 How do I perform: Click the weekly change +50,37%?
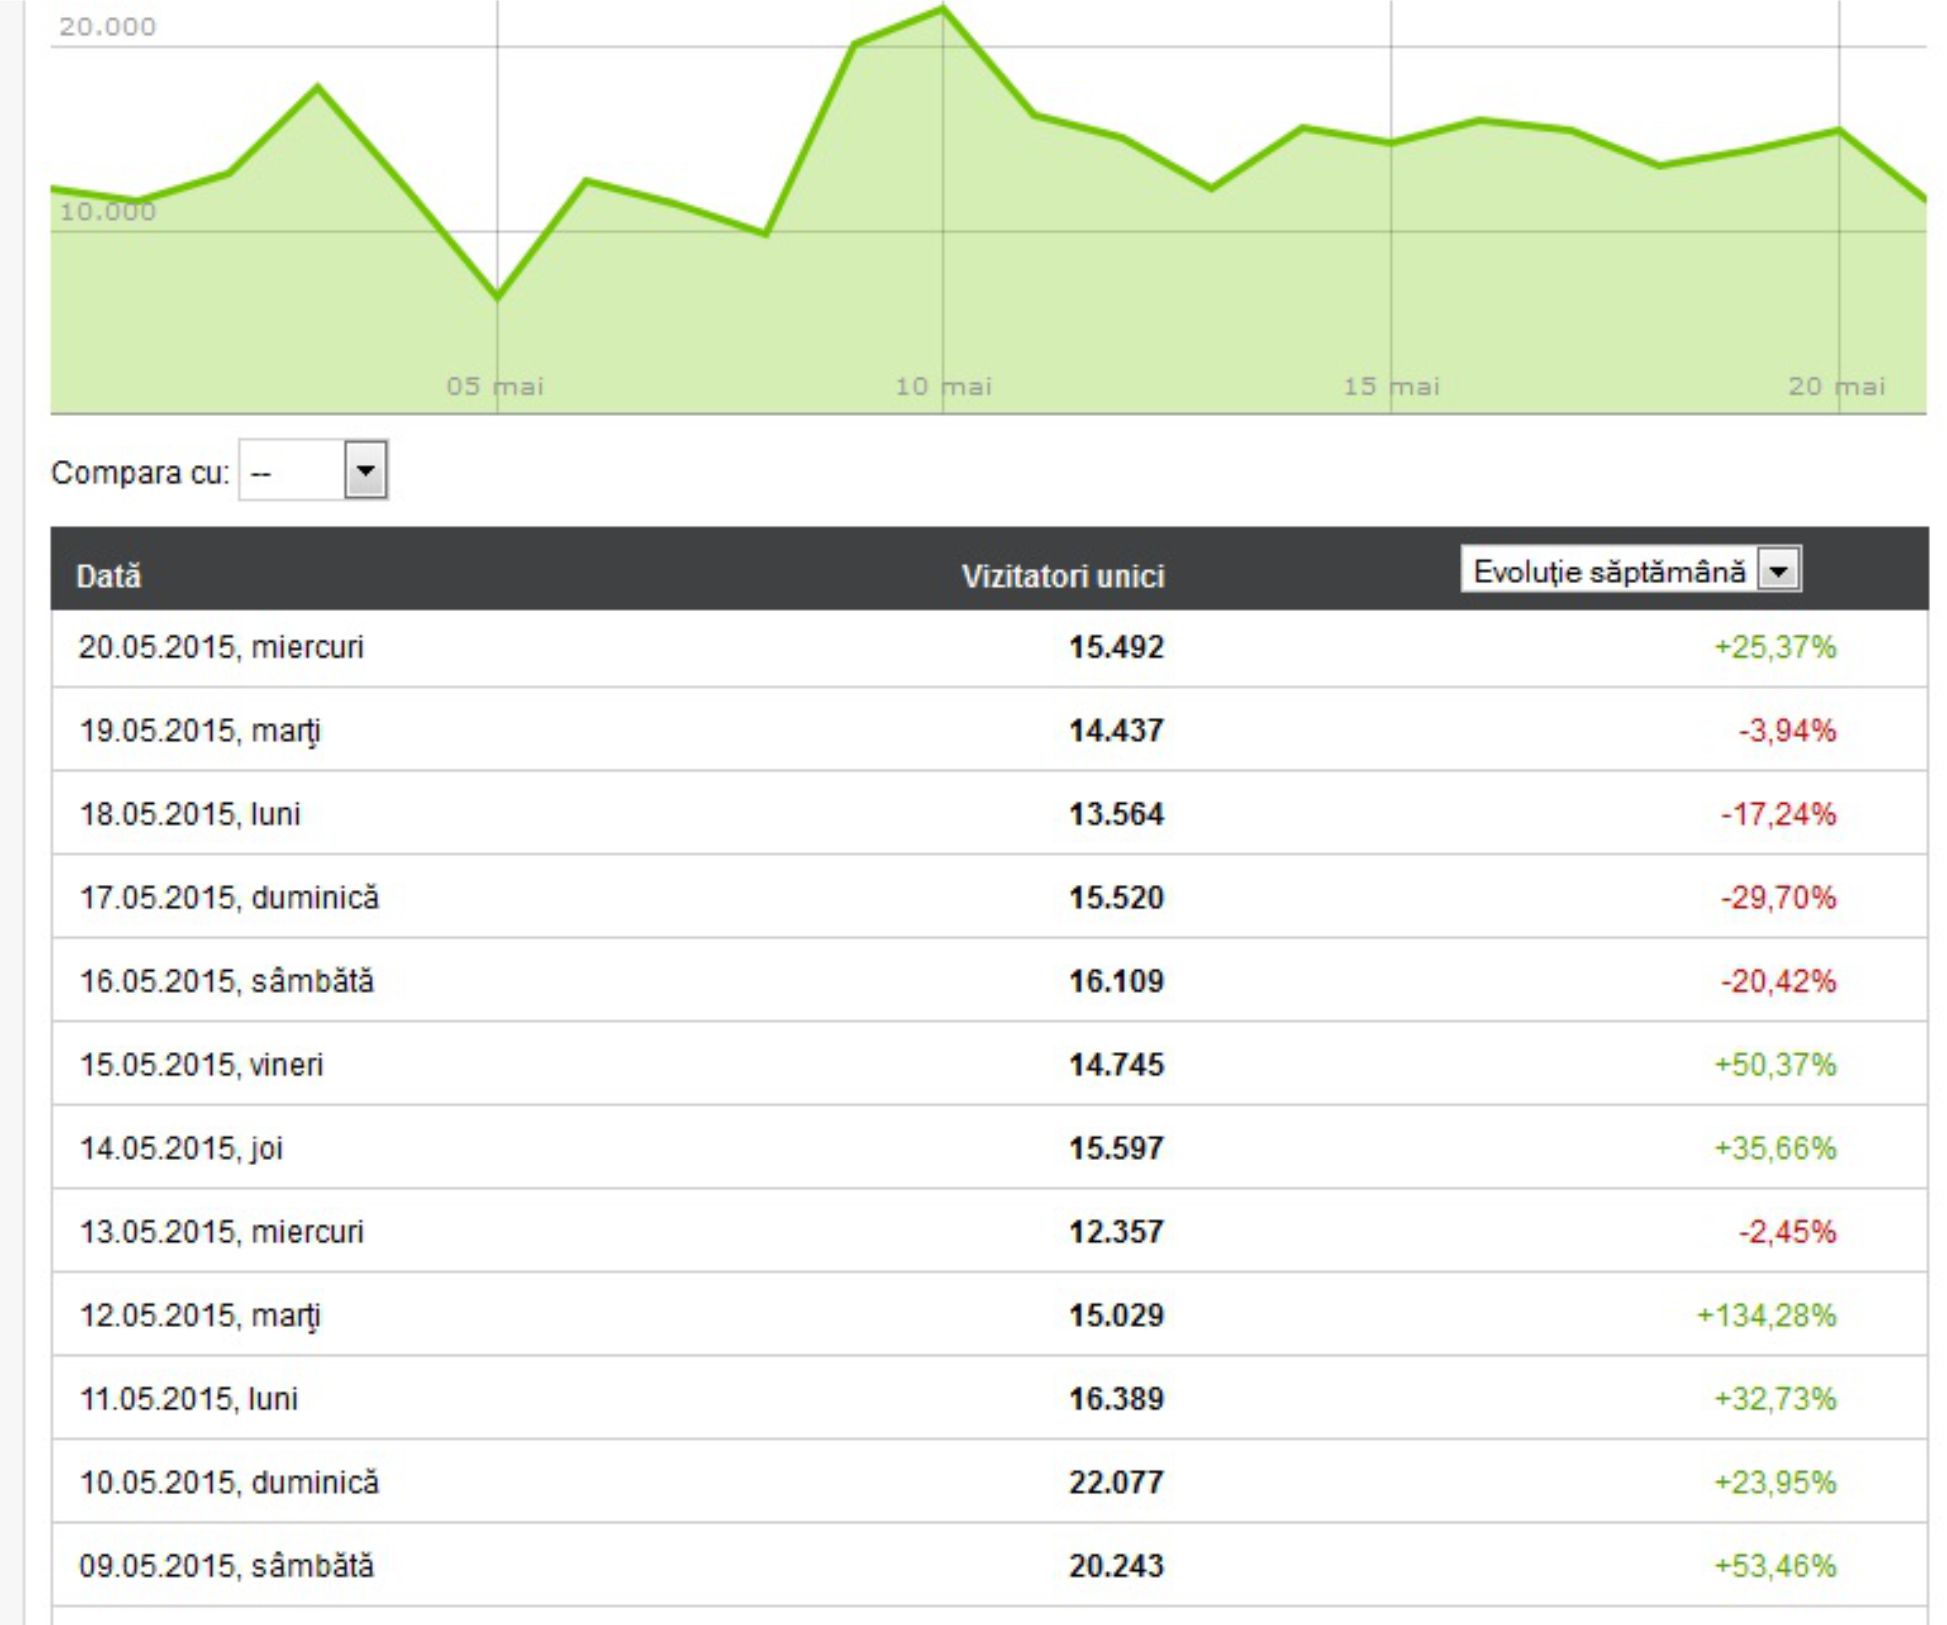[x=1775, y=1065]
